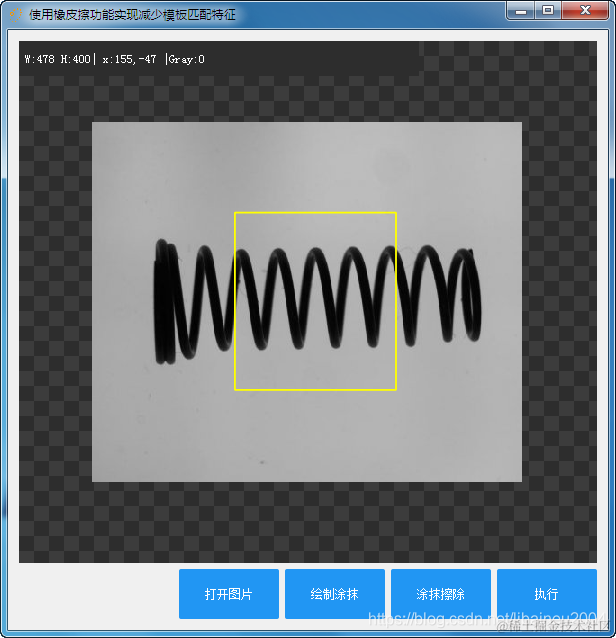Select the 绘制涂抹 button
Image resolution: width=616 pixels, height=638 pixels.
pos(335,594)
